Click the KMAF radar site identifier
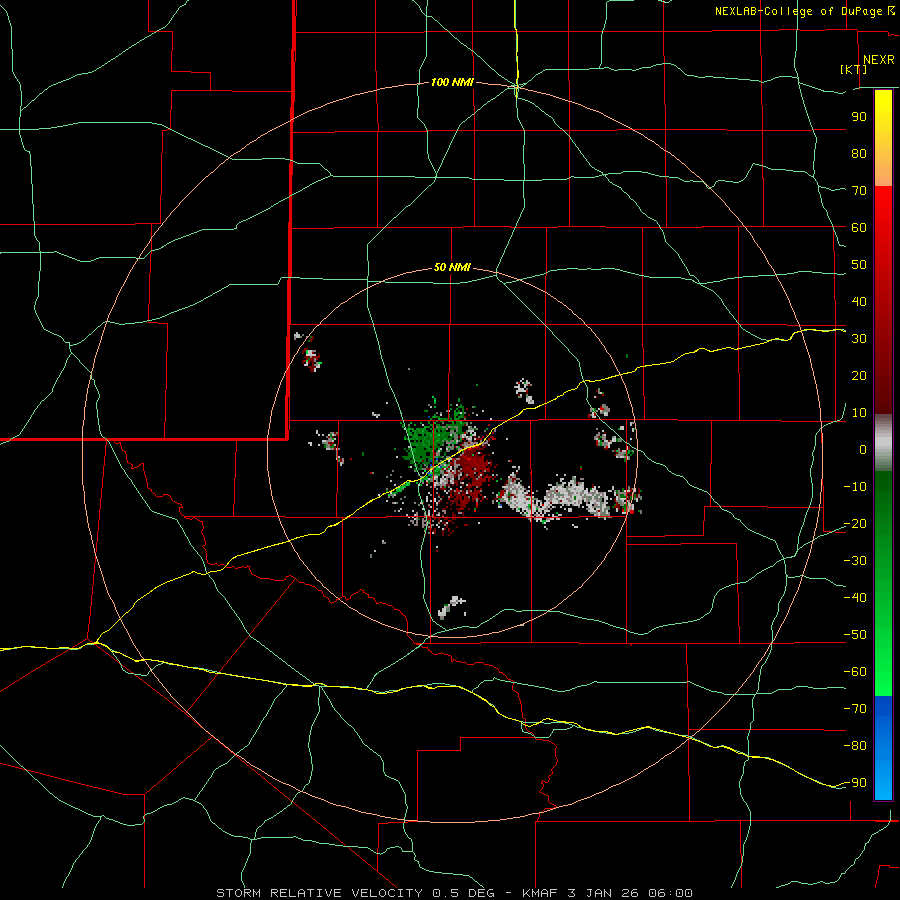 (x=541, y=893)
